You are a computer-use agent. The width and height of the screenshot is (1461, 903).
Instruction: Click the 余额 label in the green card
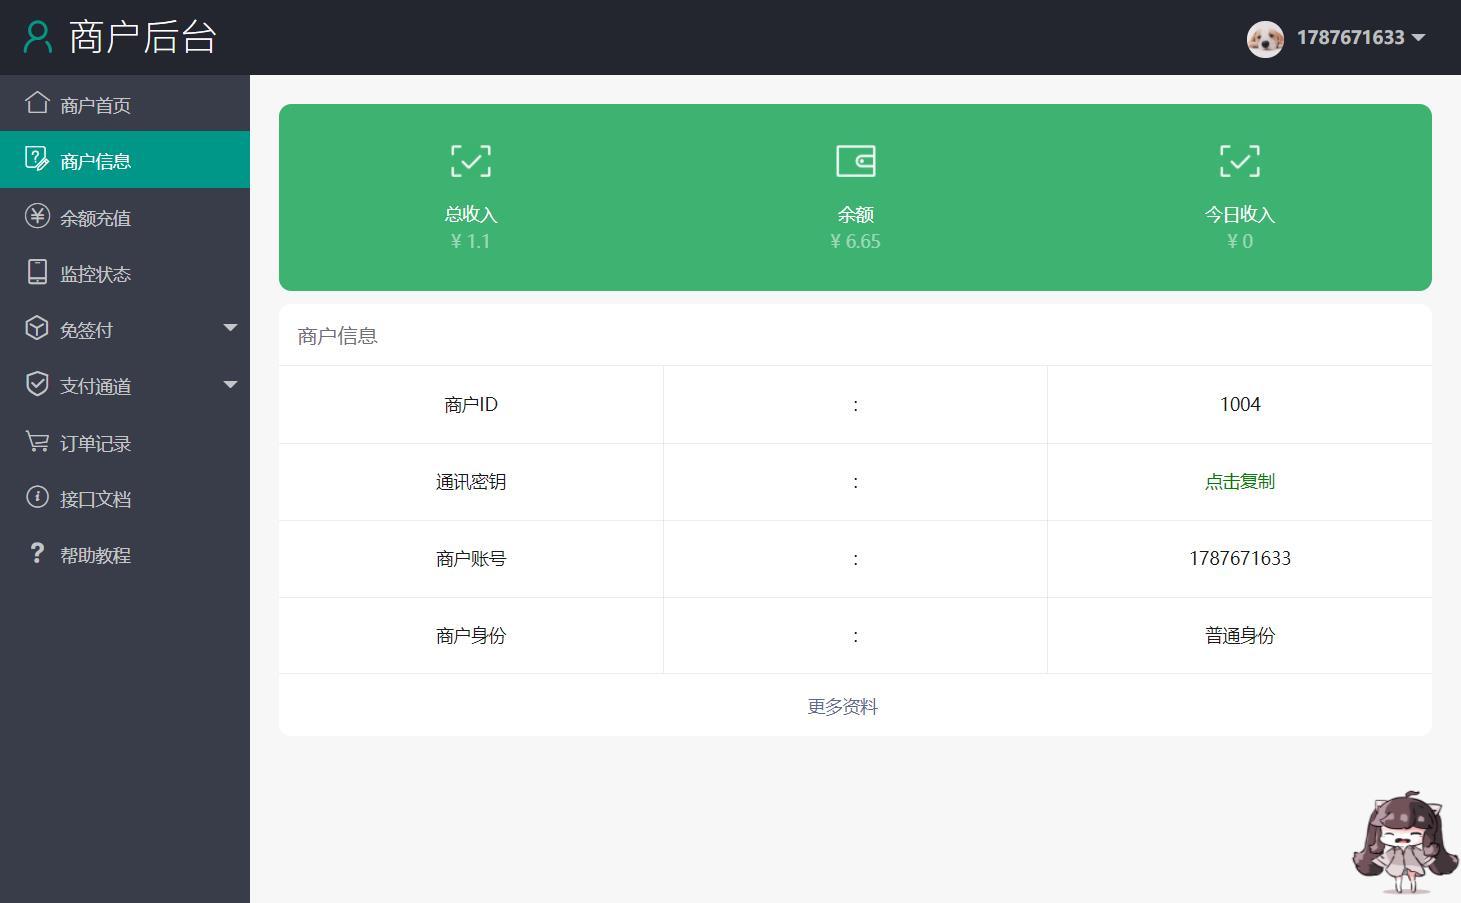[856, 214]
